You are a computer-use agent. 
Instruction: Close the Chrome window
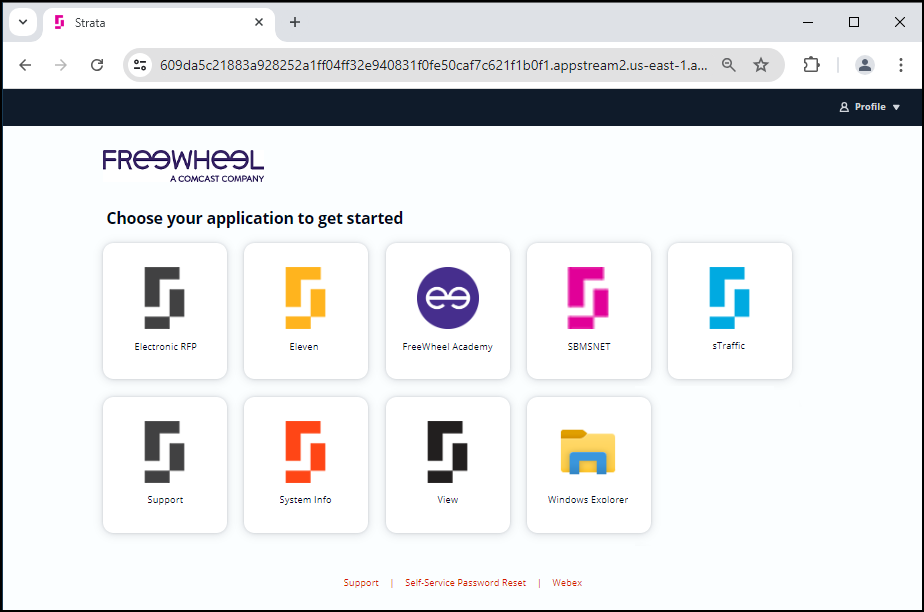click(900, 22)
